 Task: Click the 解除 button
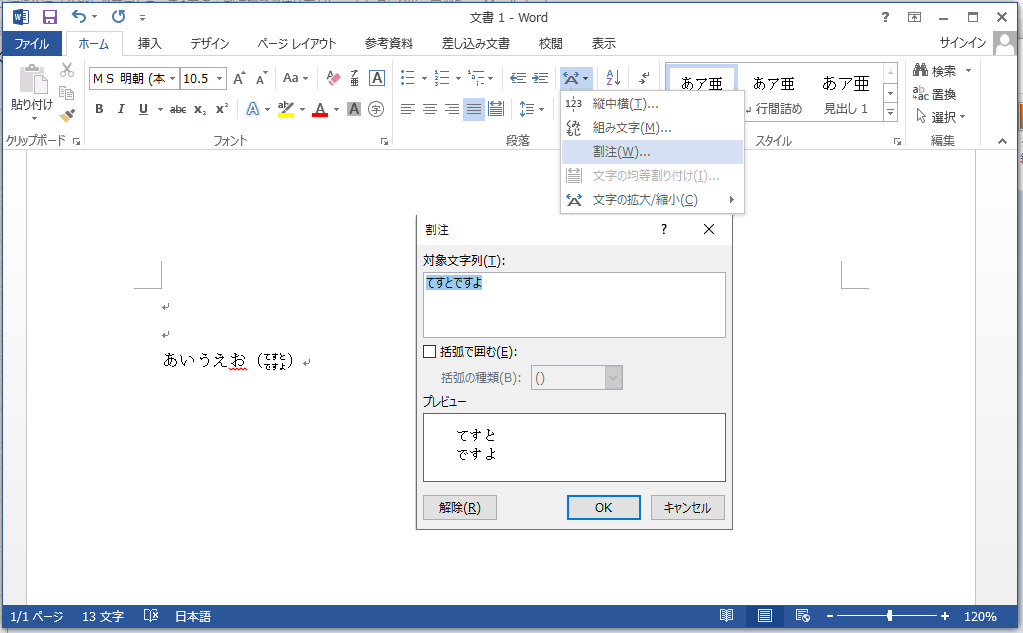[459, 507]
